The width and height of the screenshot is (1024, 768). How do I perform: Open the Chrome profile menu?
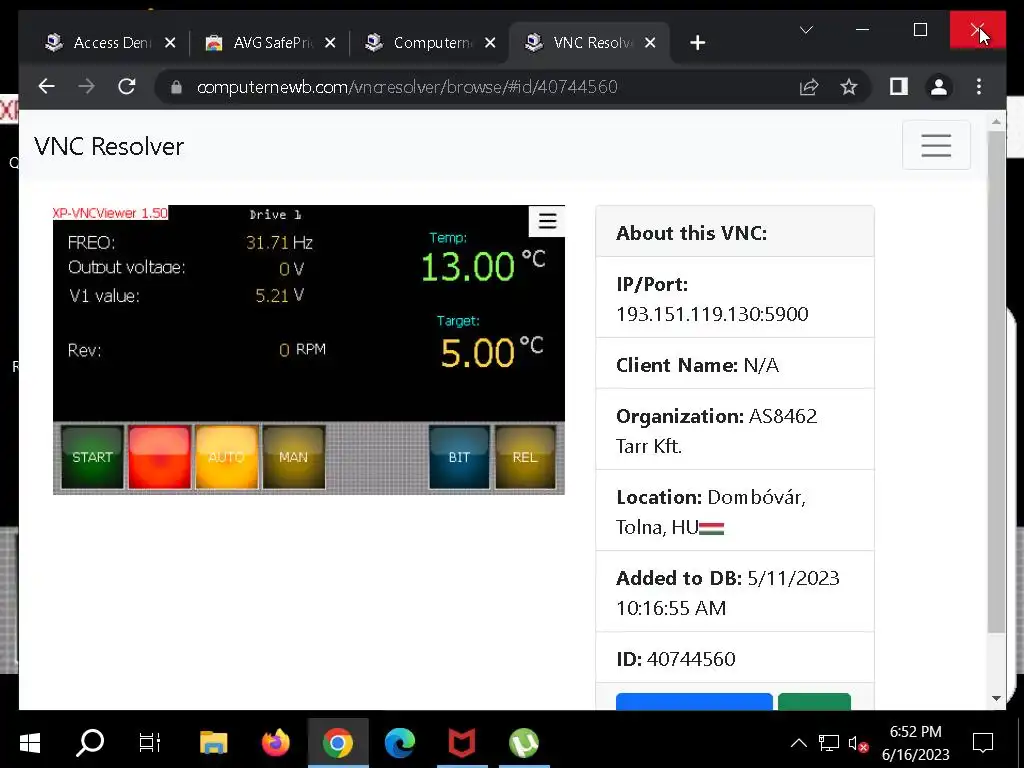[x=938, y=86]
